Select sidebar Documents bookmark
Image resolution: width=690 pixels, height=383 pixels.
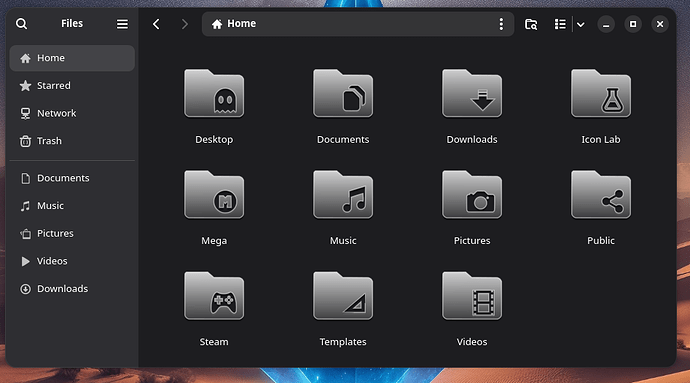[x=72, y=178]
